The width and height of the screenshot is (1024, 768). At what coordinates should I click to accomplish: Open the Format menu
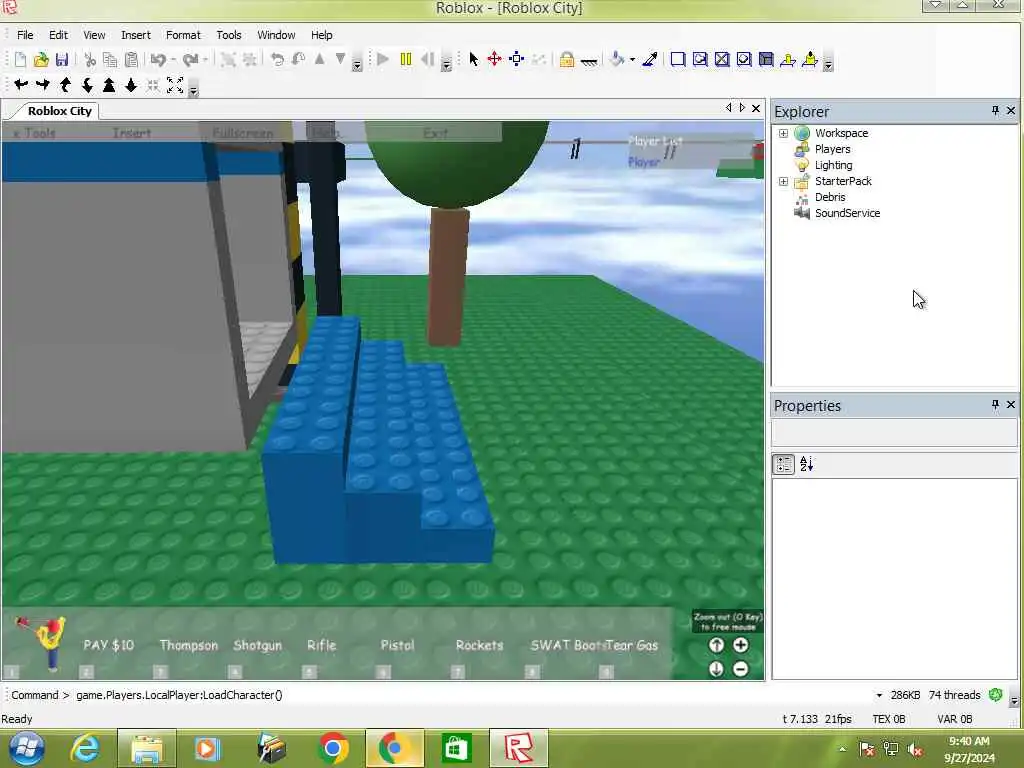point(184,35)
